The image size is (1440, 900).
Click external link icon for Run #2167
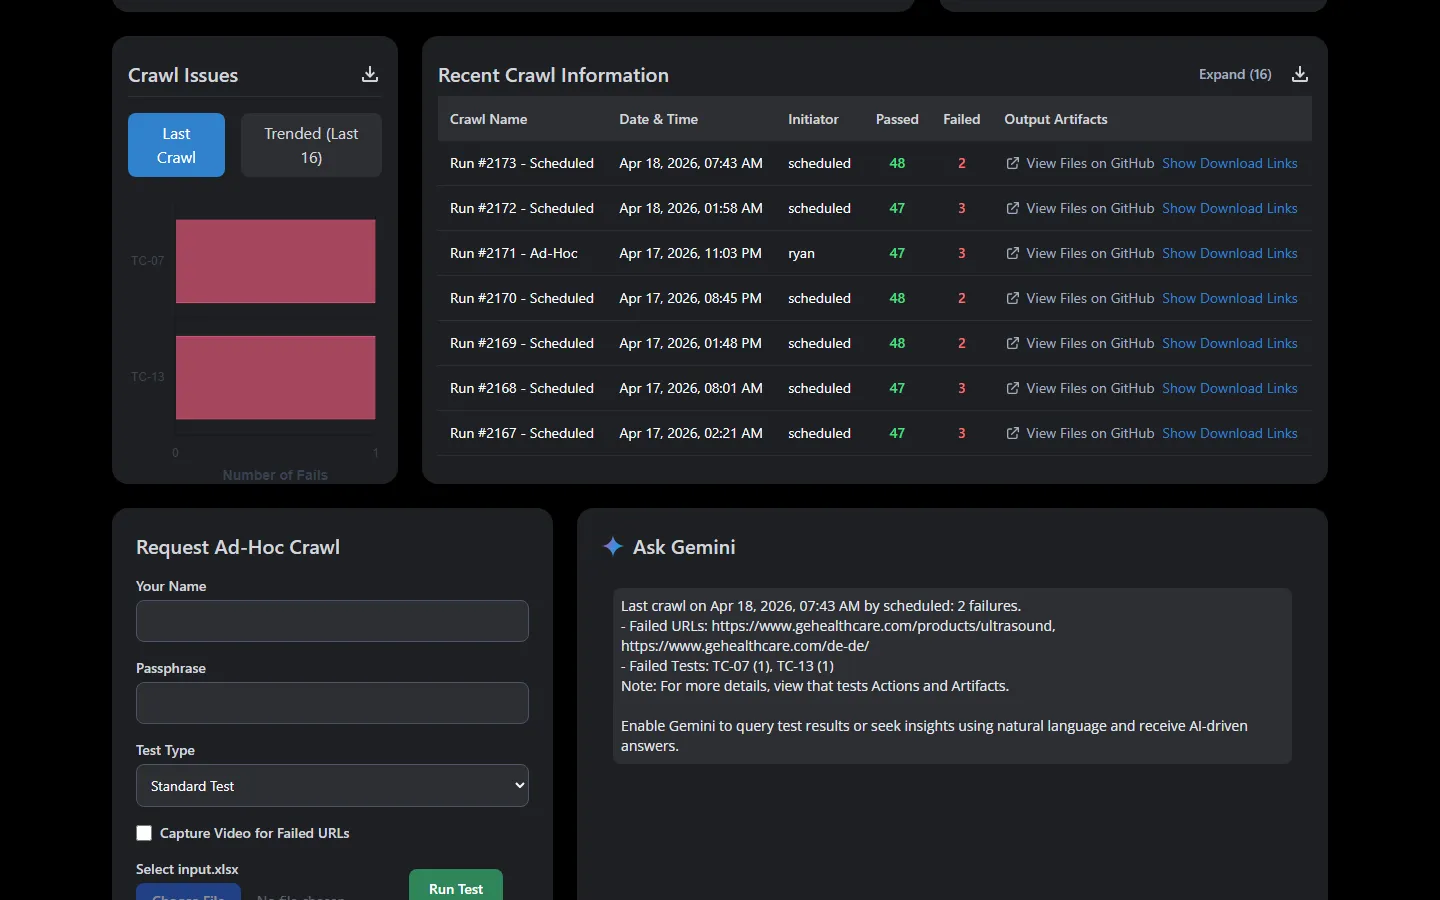(1012, 434)
